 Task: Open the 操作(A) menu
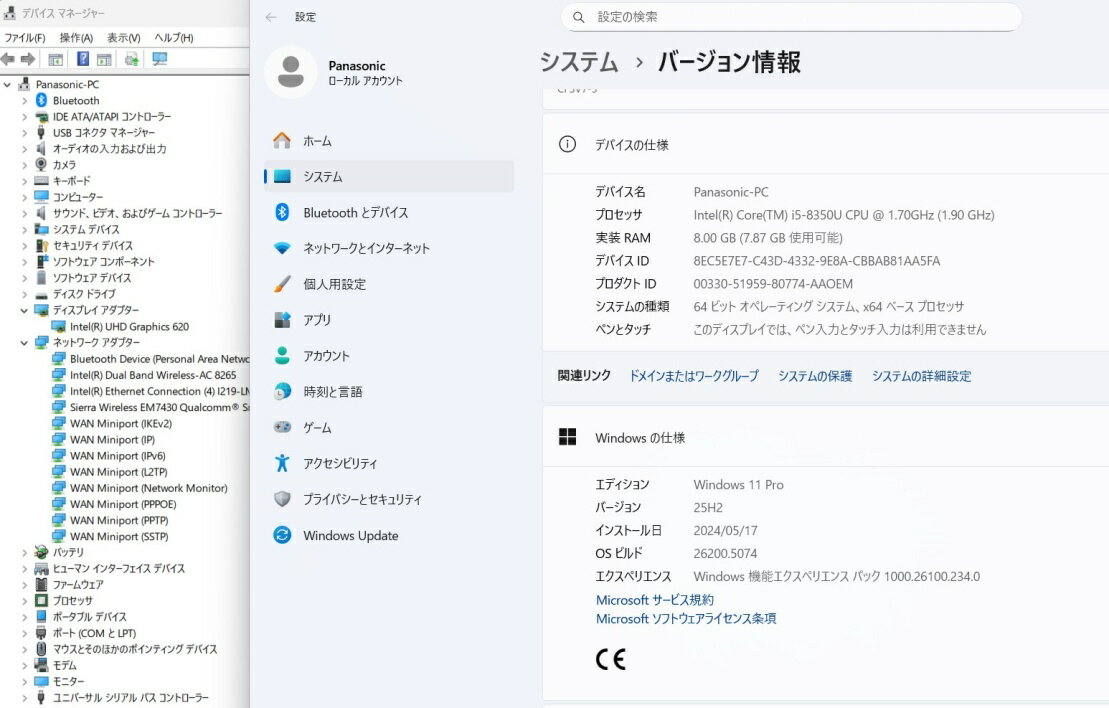(x=76, y=37)
